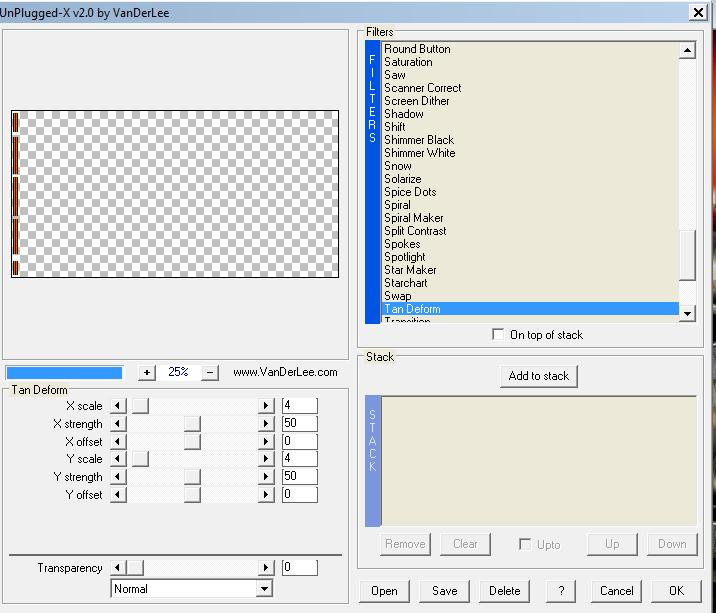Viewport: 716px width, 613px height.
Task: Enable On top of stack checkbox
Action: tap(498, 334)
